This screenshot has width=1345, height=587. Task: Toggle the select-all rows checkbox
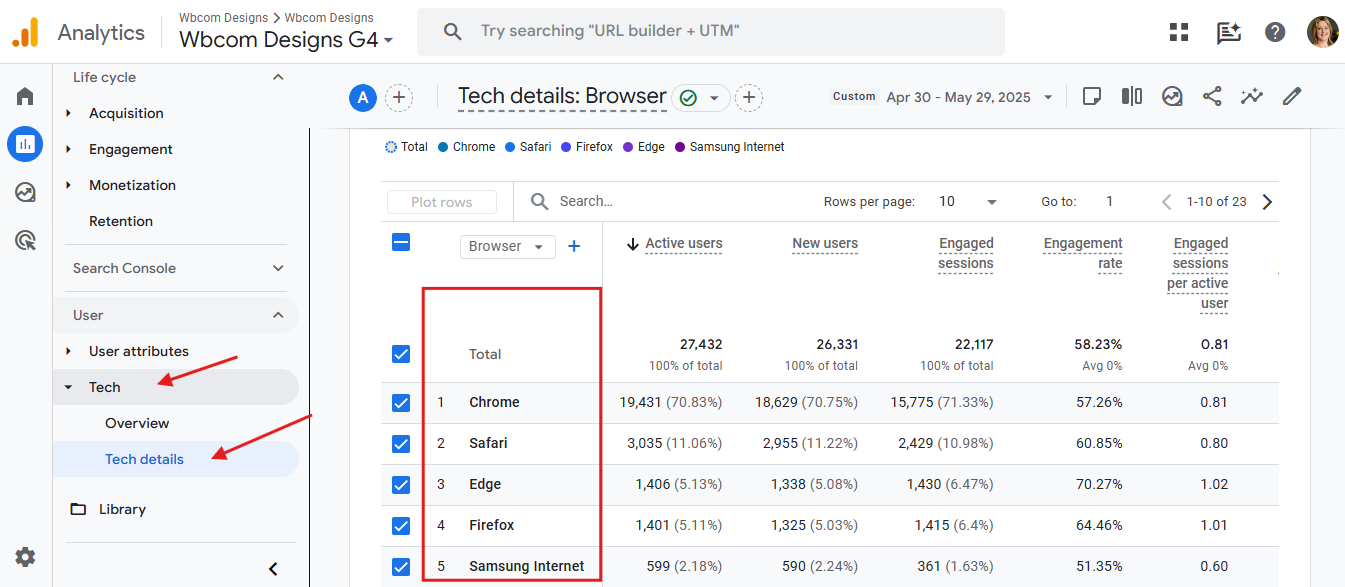click(x=400, y=241)
